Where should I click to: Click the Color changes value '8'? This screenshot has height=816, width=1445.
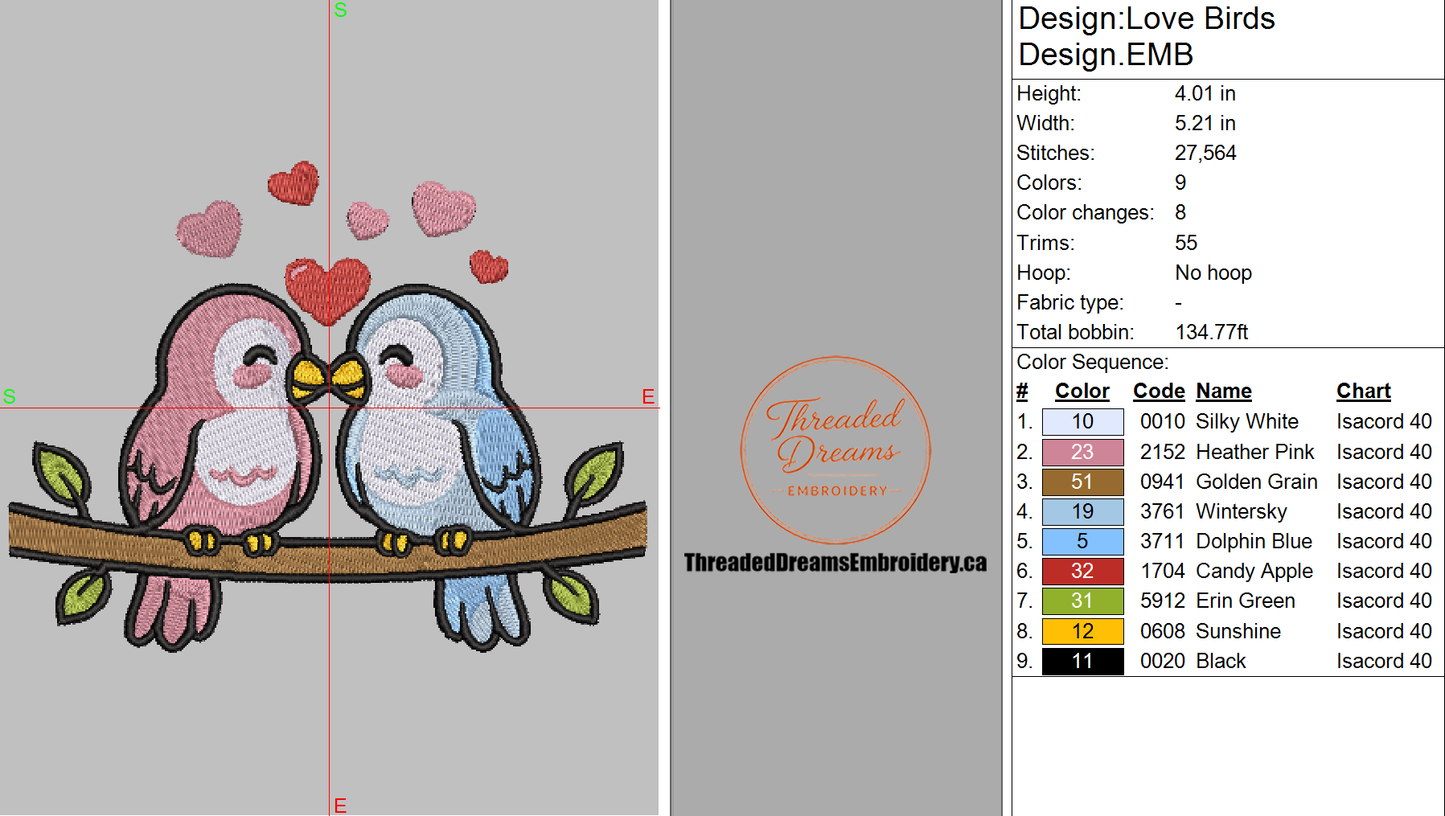pos(1181,213)
